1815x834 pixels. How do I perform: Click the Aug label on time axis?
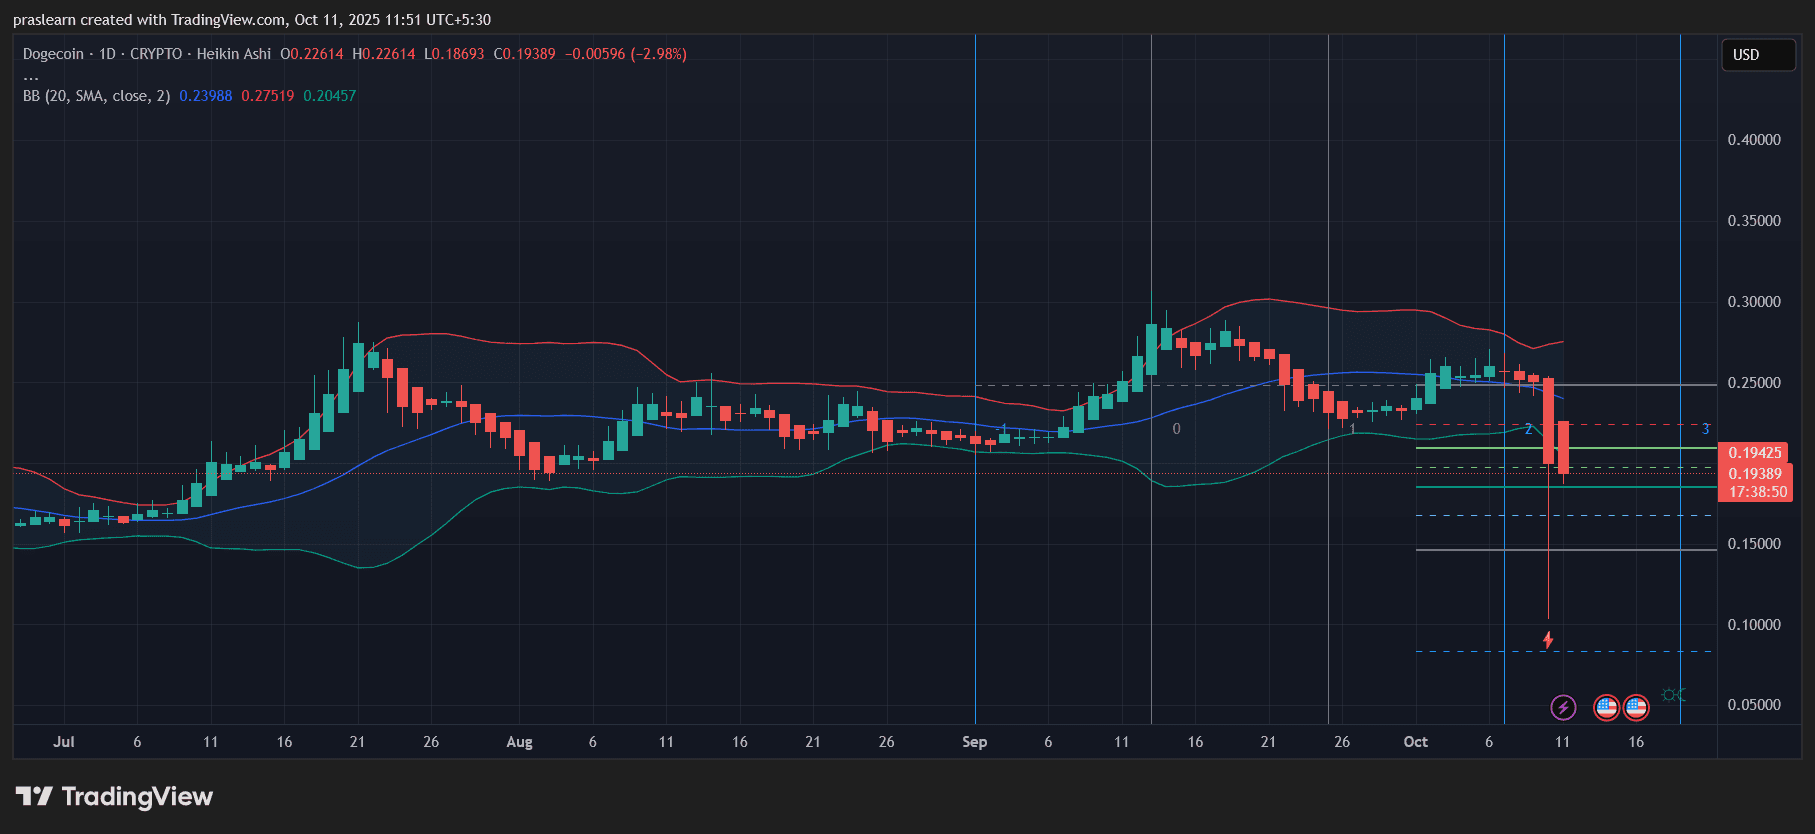519,742
